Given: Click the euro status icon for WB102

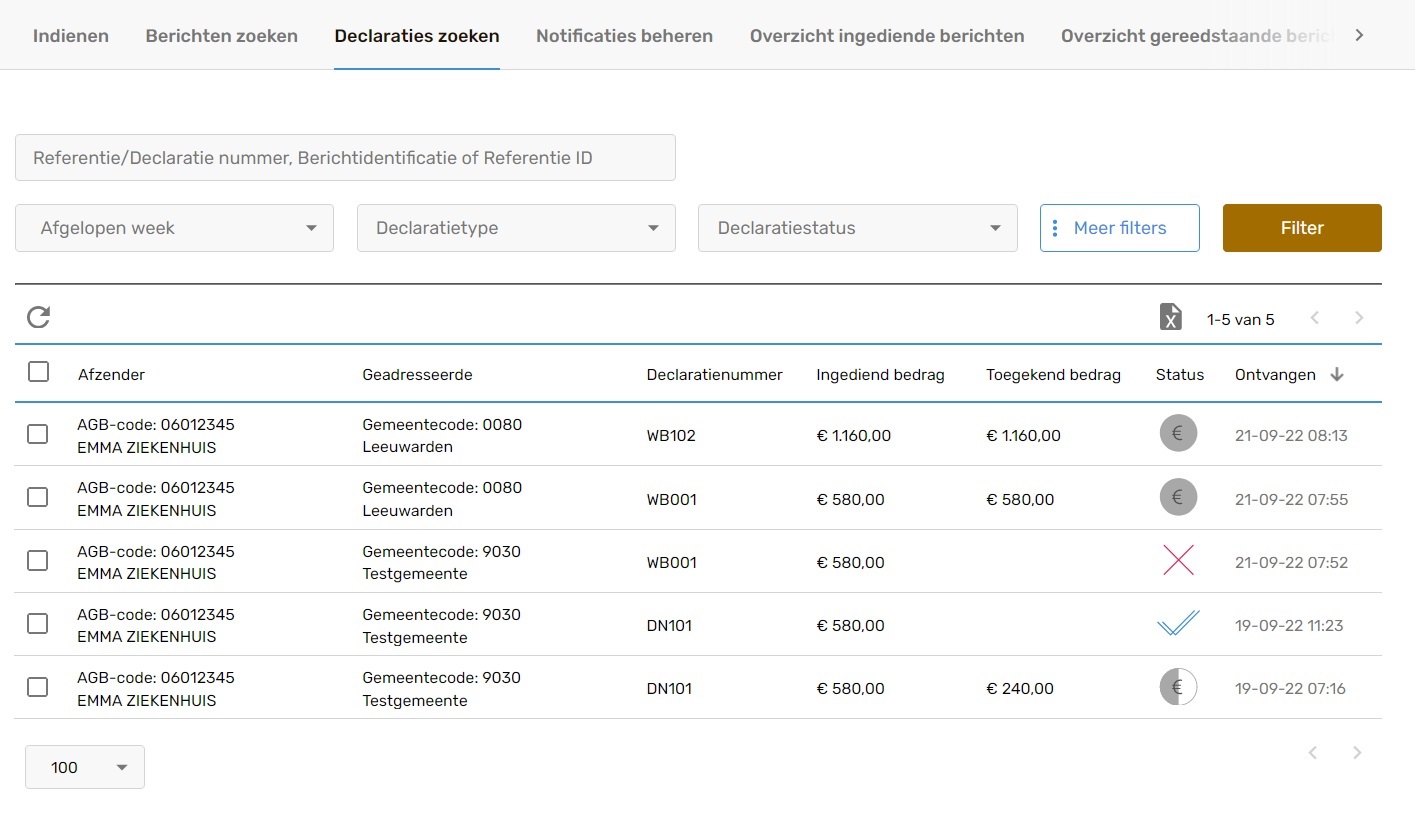Looking at the screenshot, I should click(1178, 434).
